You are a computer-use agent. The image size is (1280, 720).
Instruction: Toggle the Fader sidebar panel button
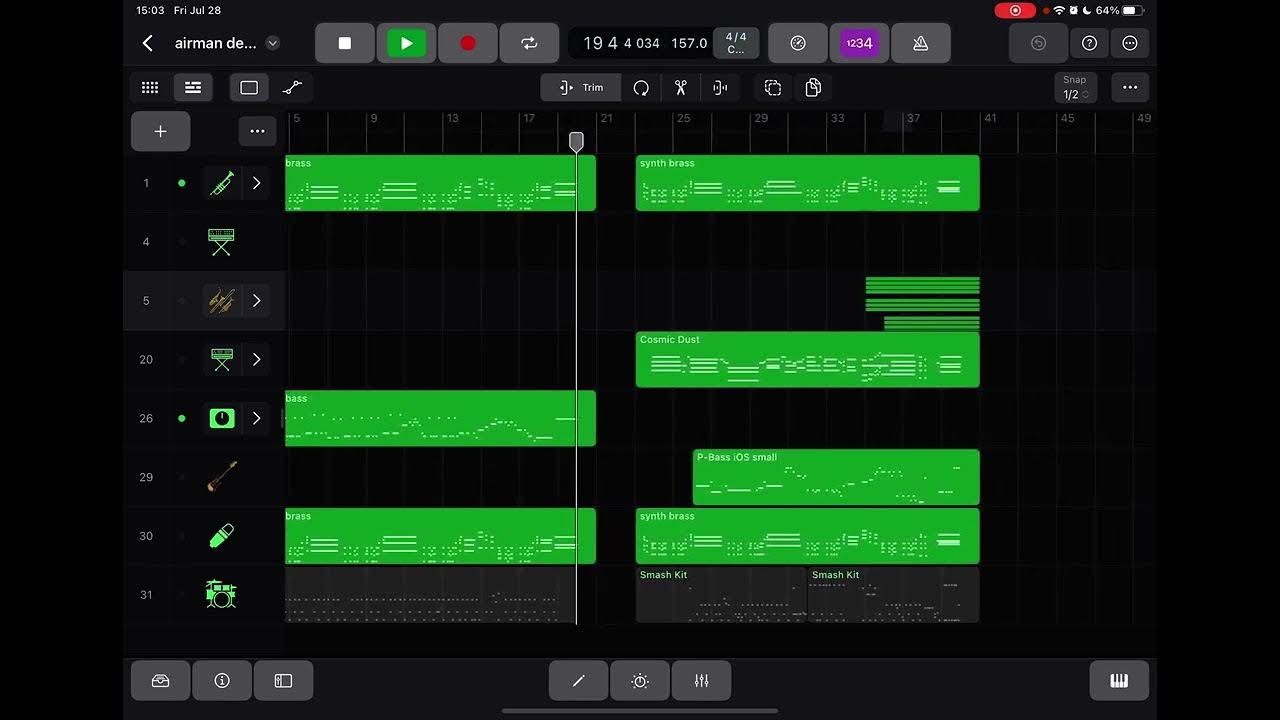coord(283,681)
